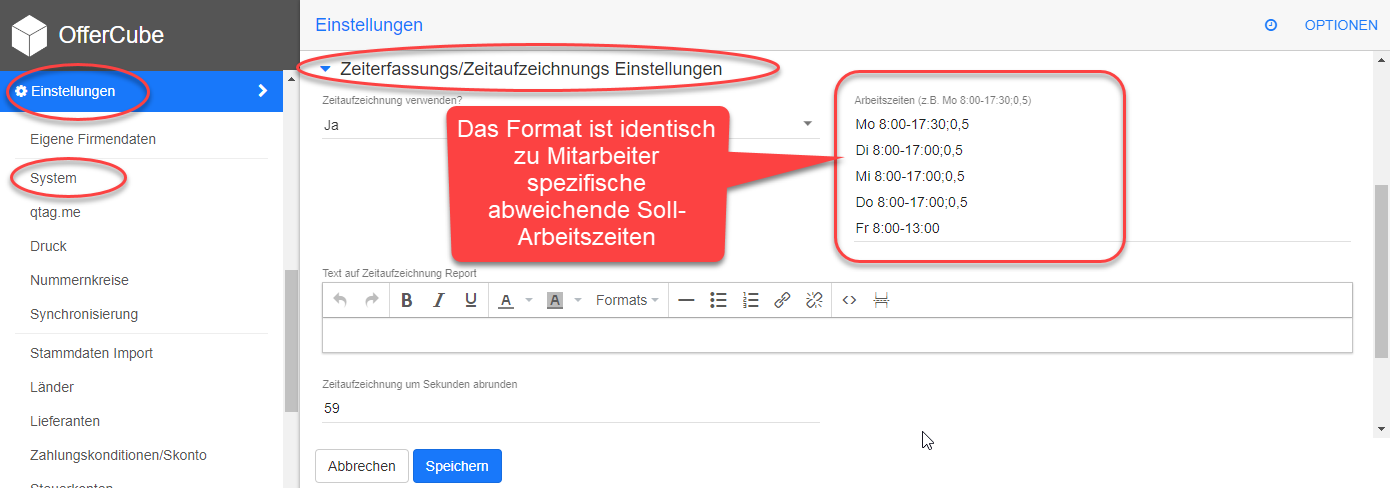Open Nummernkreise in the sidebar
1390x488 pixels.
[79, 280]
